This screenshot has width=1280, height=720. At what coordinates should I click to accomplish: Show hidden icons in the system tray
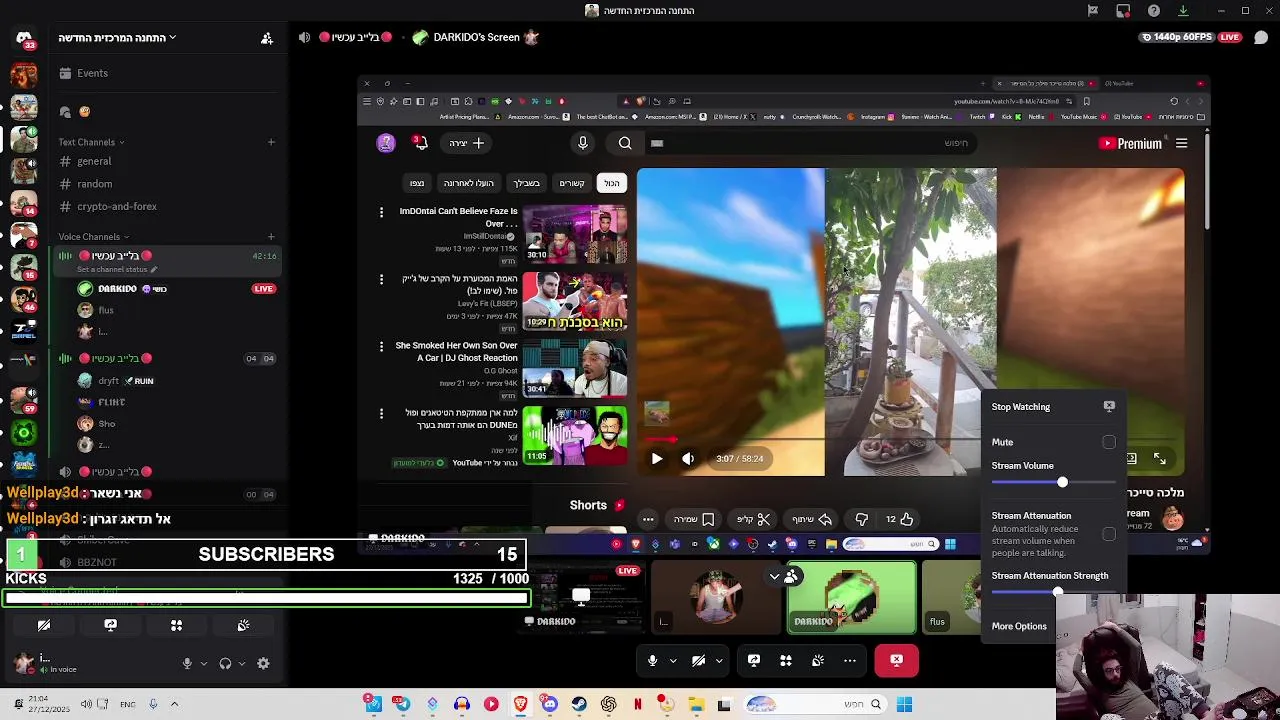point(174,704)
